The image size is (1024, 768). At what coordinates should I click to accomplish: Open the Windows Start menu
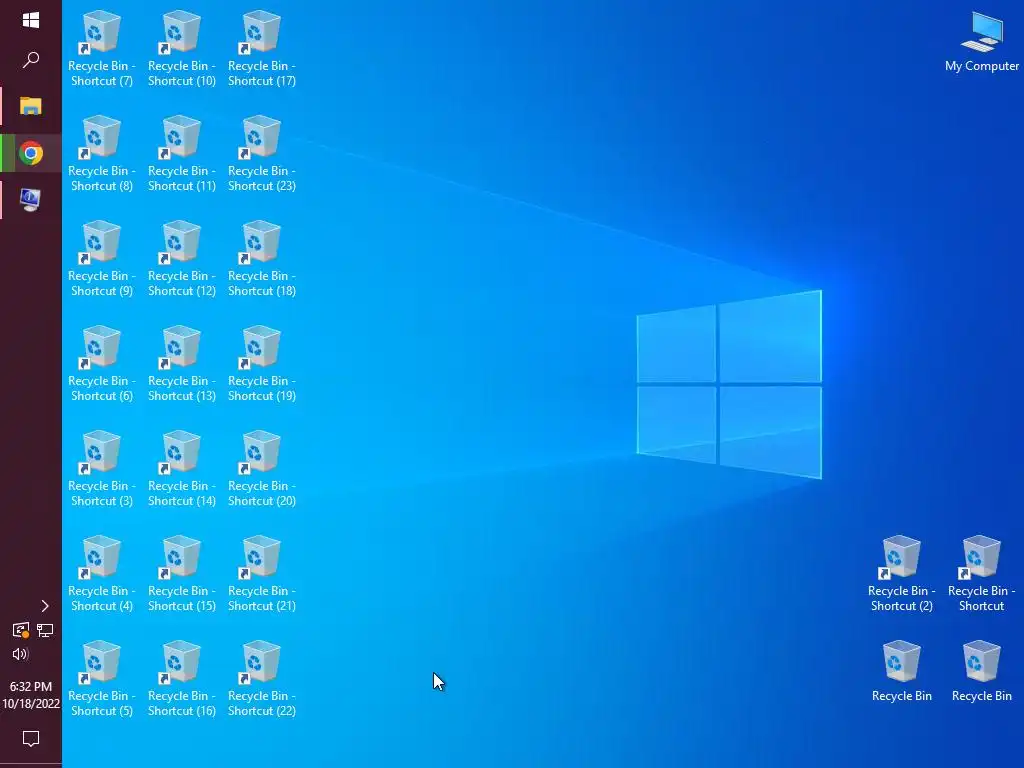click(31, 20)
